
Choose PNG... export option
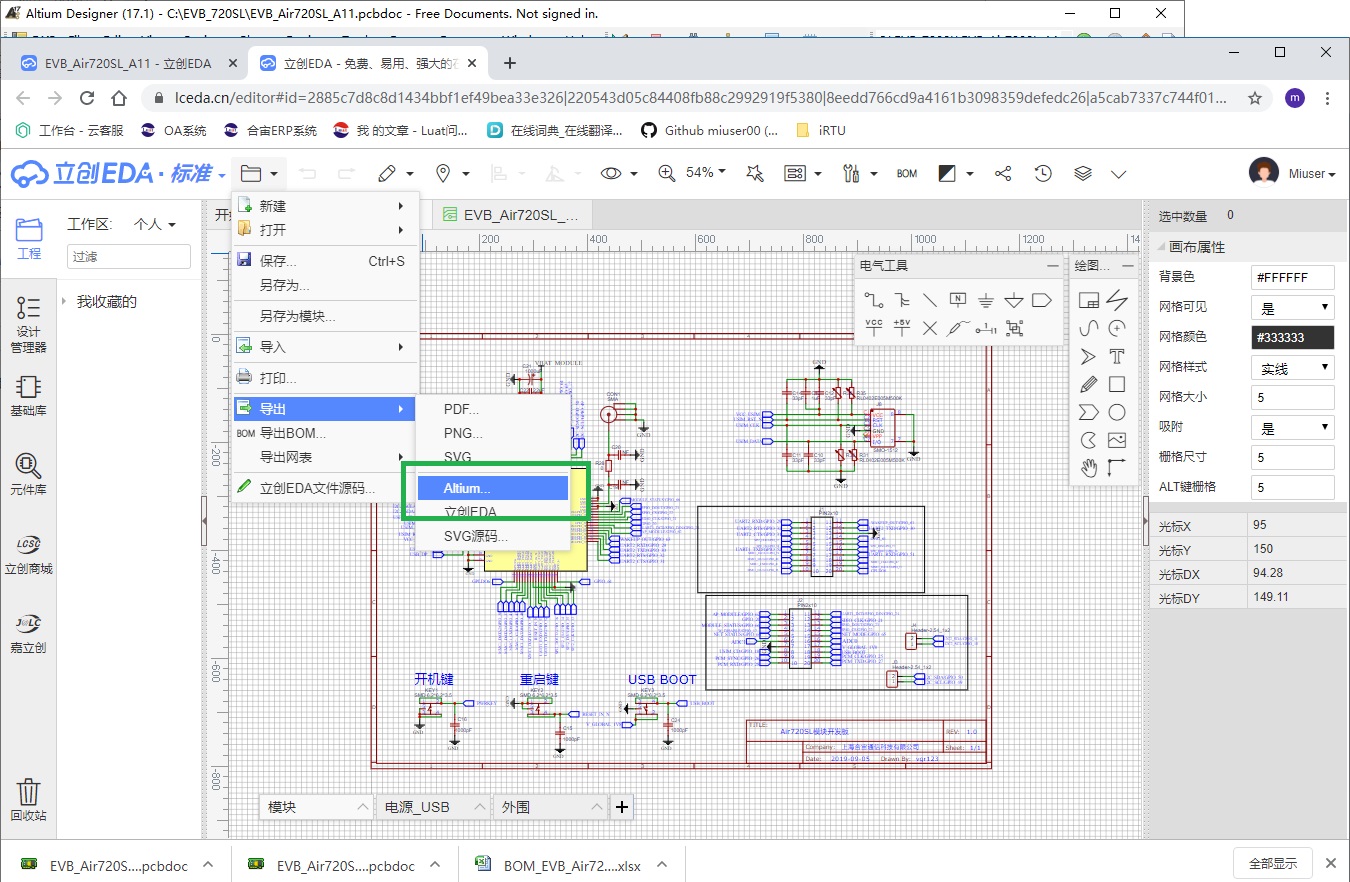point(493,433)
